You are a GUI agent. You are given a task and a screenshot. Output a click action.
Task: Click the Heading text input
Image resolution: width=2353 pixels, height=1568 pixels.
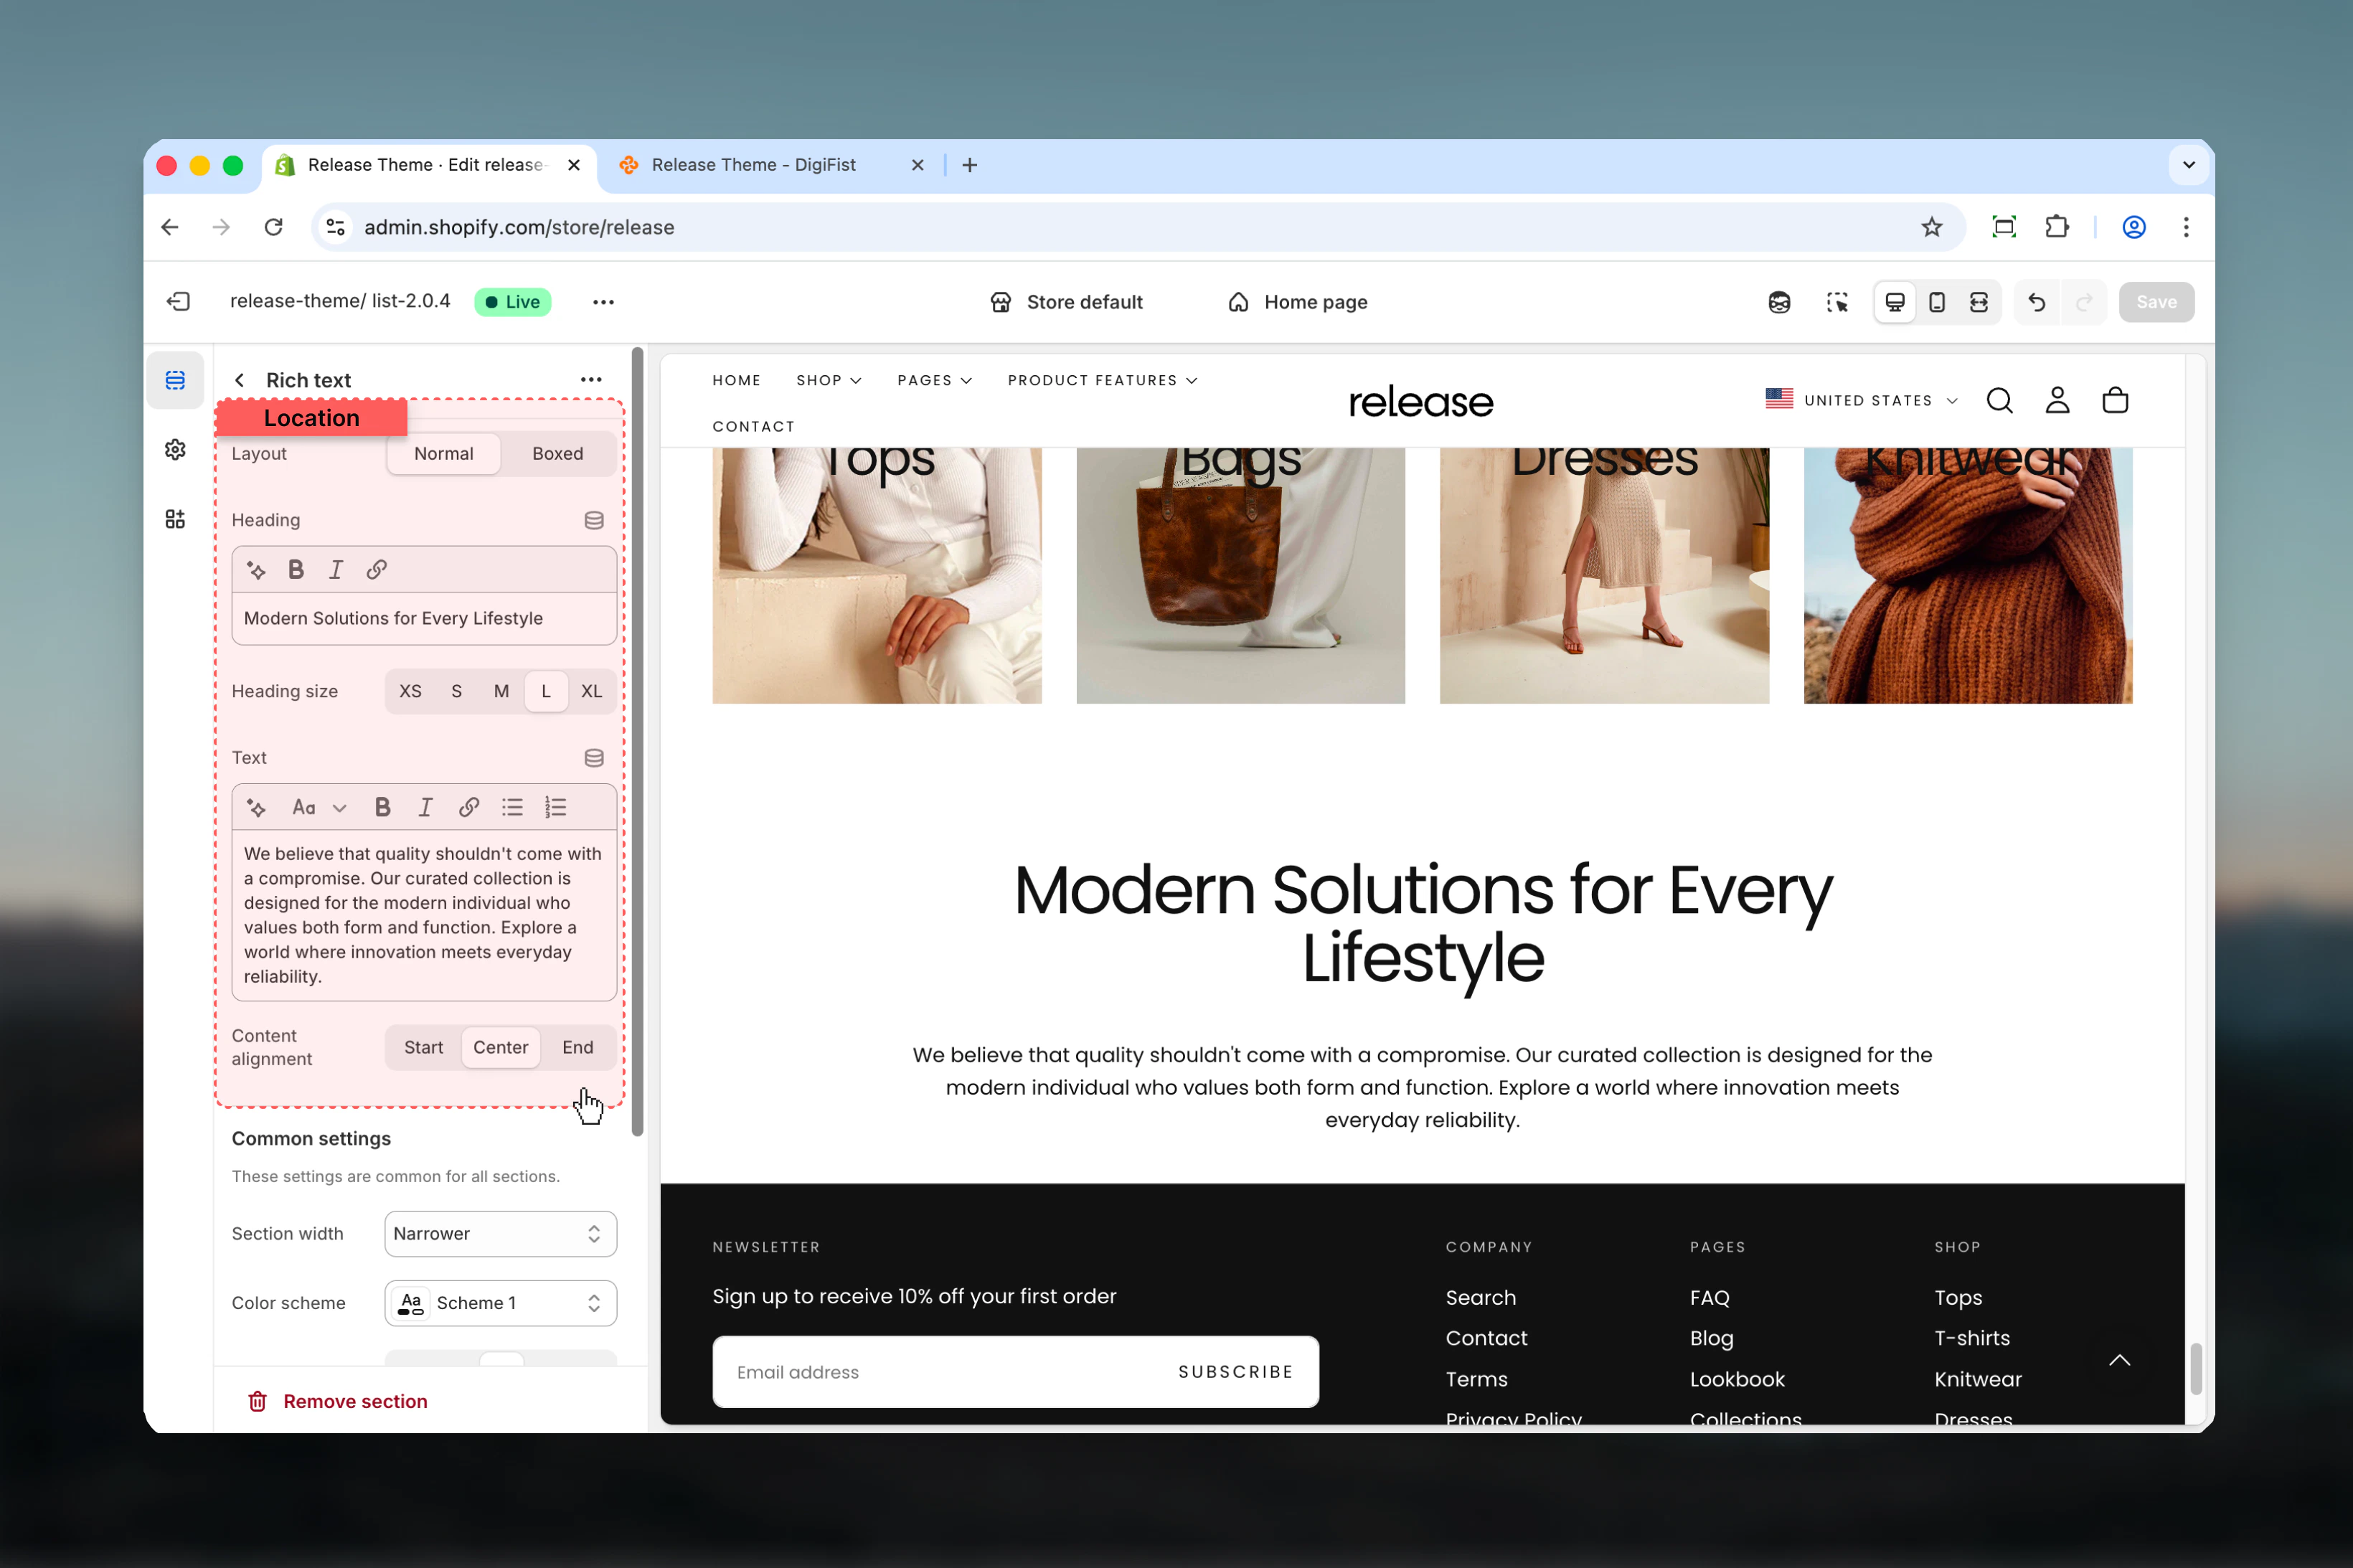[424, 619]
